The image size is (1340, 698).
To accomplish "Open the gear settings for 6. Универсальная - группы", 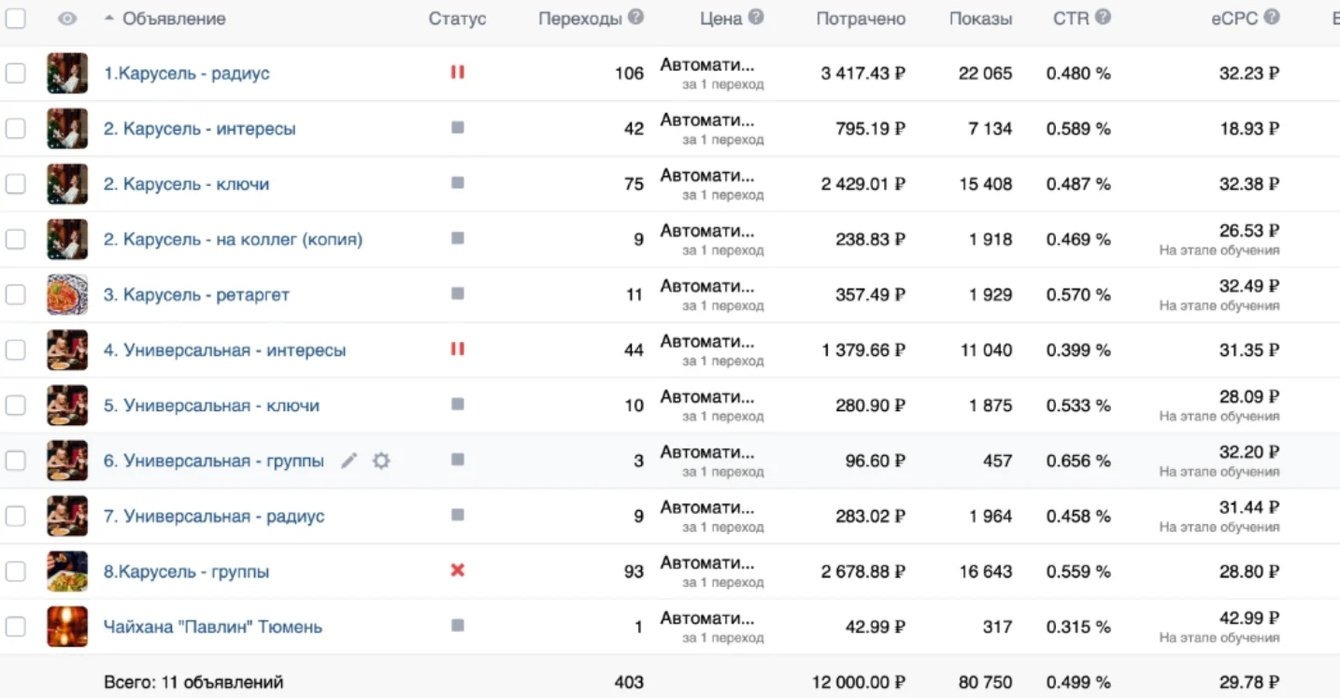I will [x=381, y=461].
